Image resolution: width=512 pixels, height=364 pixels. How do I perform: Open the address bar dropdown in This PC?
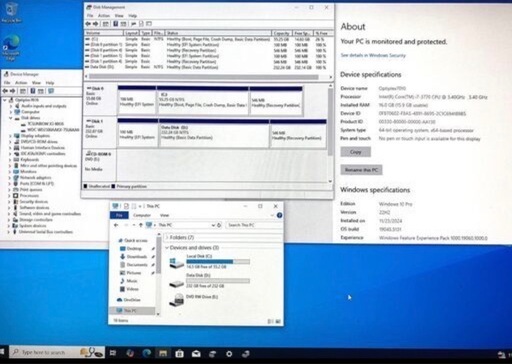click(213, 225)
